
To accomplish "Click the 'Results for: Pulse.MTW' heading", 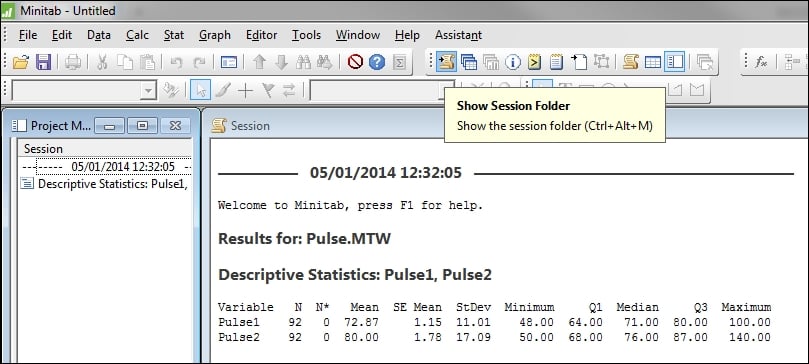I will 304,239.
